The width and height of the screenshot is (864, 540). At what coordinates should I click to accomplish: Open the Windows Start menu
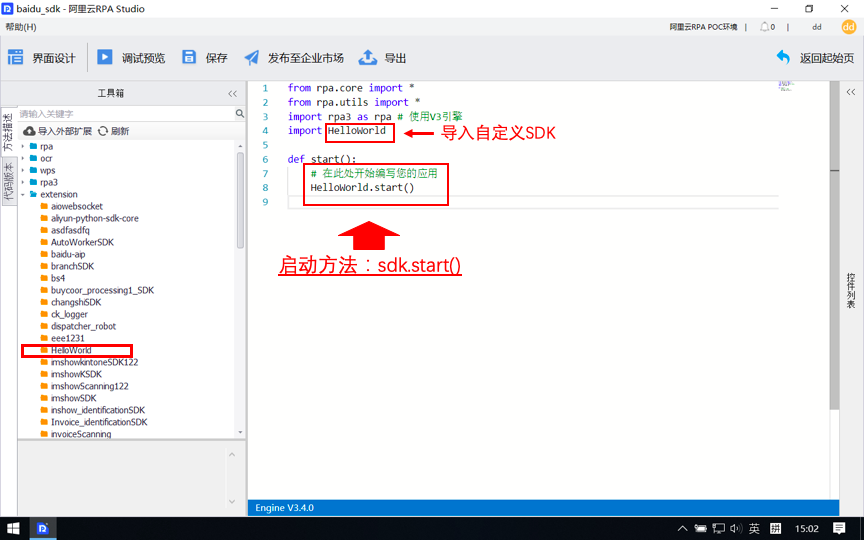[13, 529]
